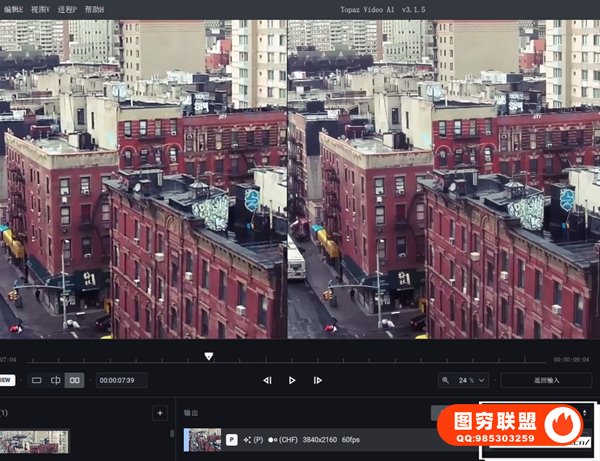The image size is (600, 461).
Task: Select the output video thumbnail
Action: tap(203, 439)
